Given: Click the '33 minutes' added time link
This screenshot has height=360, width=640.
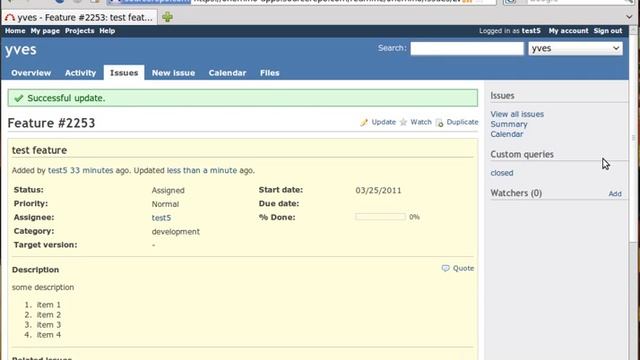Looking at the screenshot, I should (91, 171).
